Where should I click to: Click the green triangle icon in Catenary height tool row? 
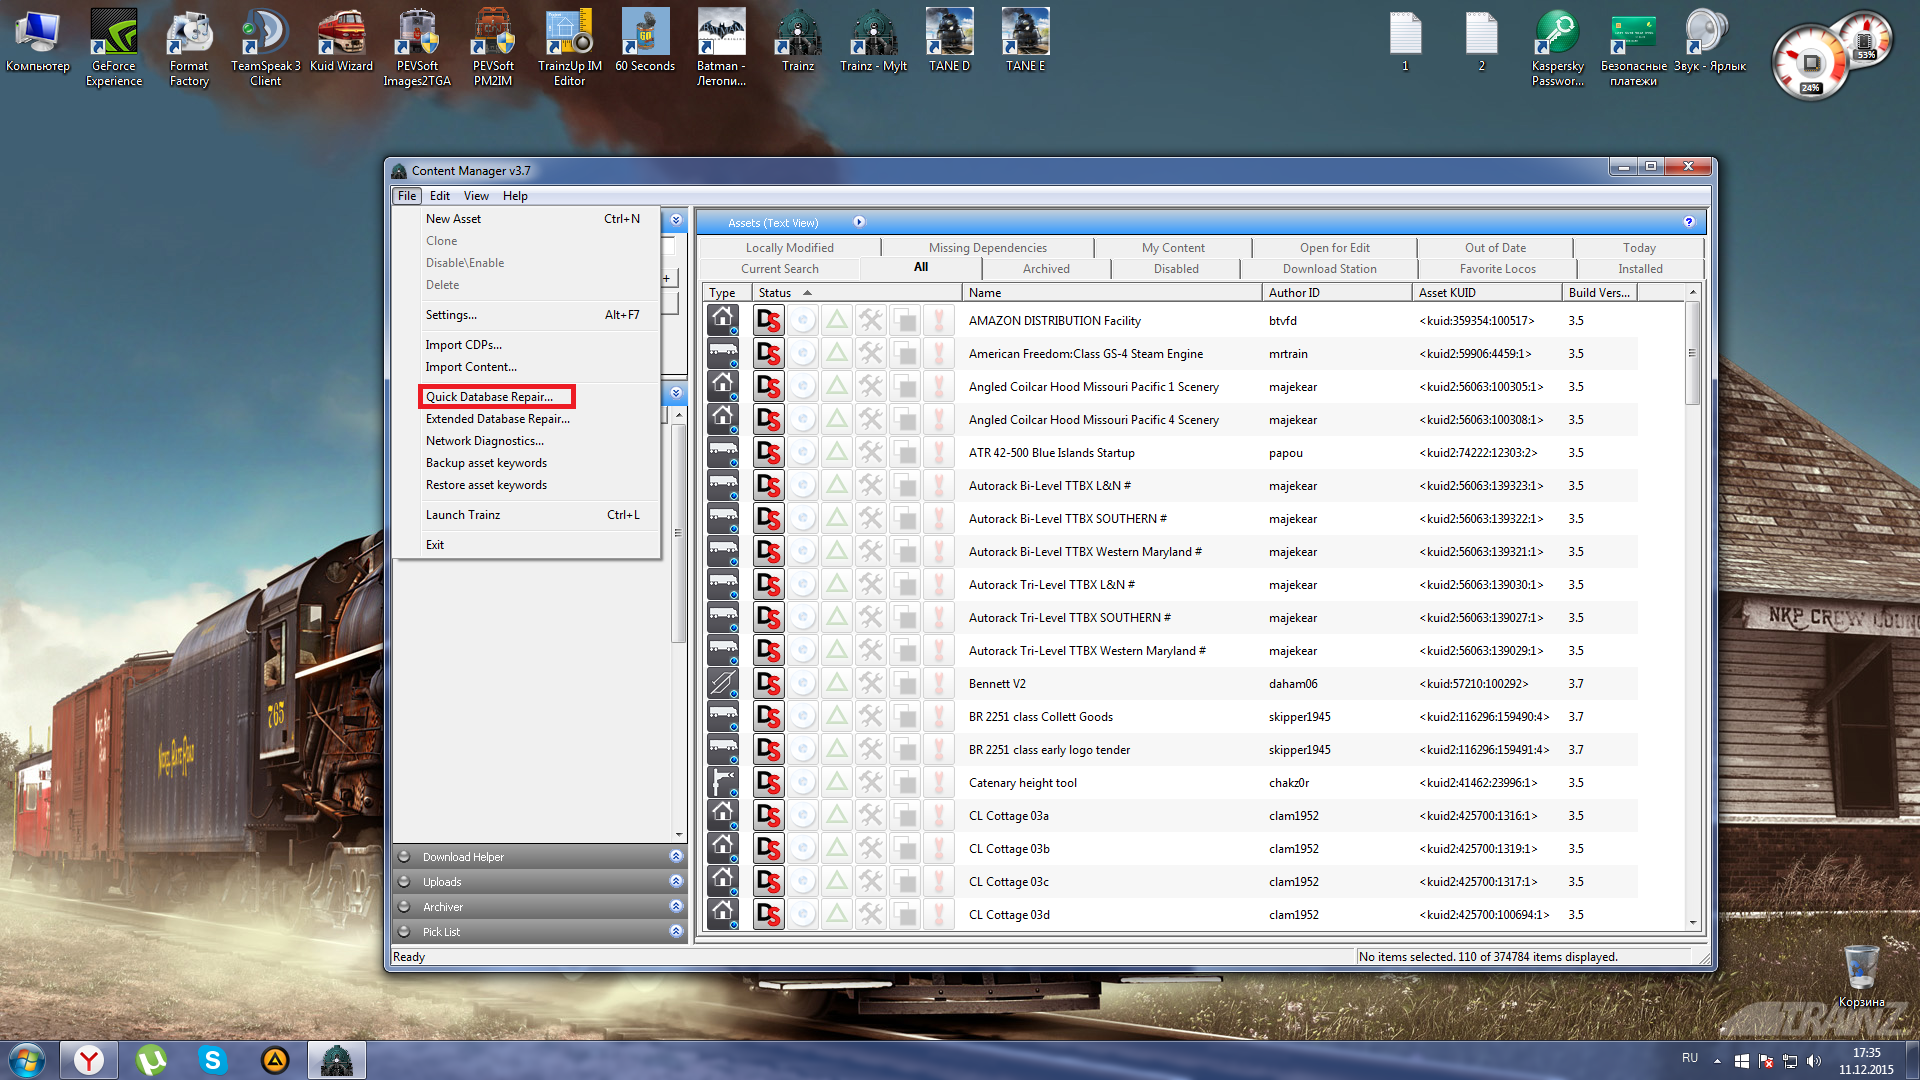837,783
